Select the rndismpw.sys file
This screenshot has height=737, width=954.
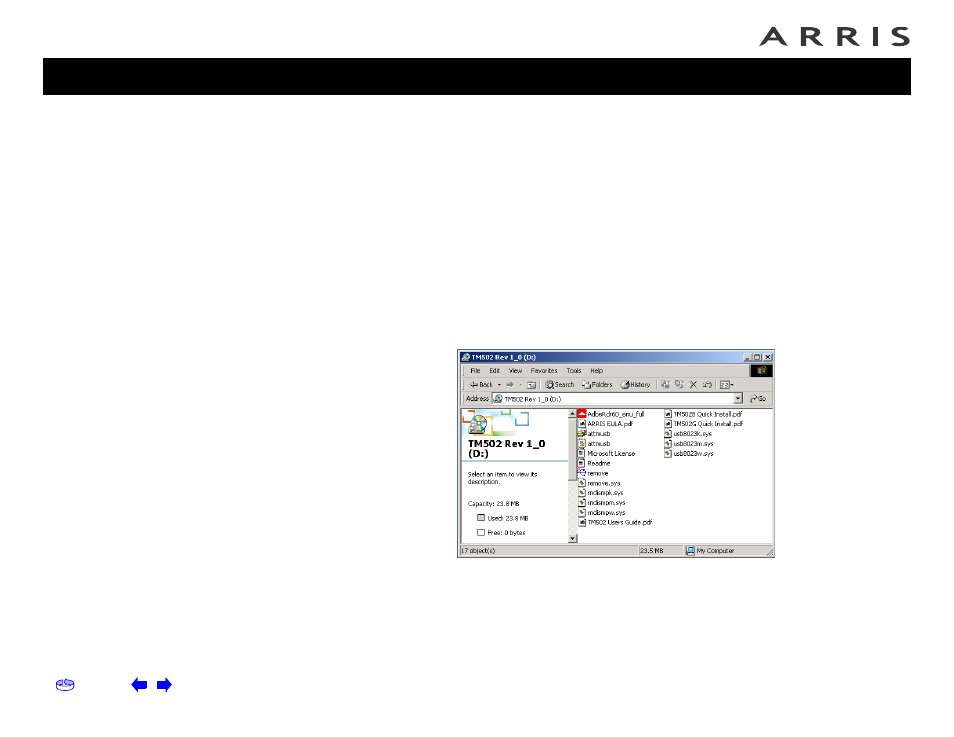click(602, 512)
